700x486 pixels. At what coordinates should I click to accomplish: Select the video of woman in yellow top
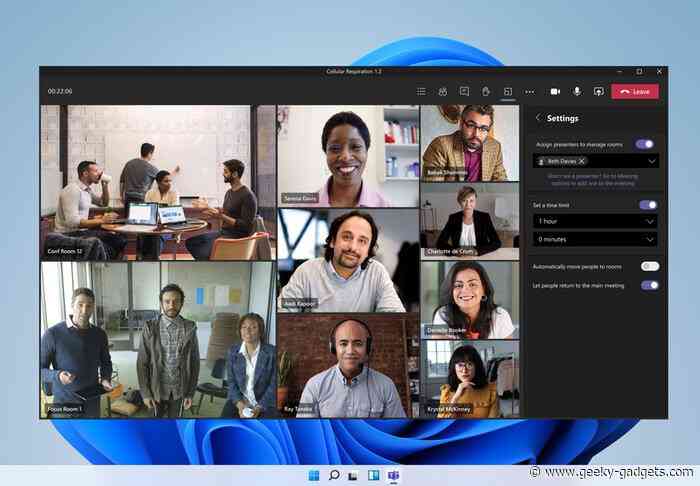(x=470, y=379)
